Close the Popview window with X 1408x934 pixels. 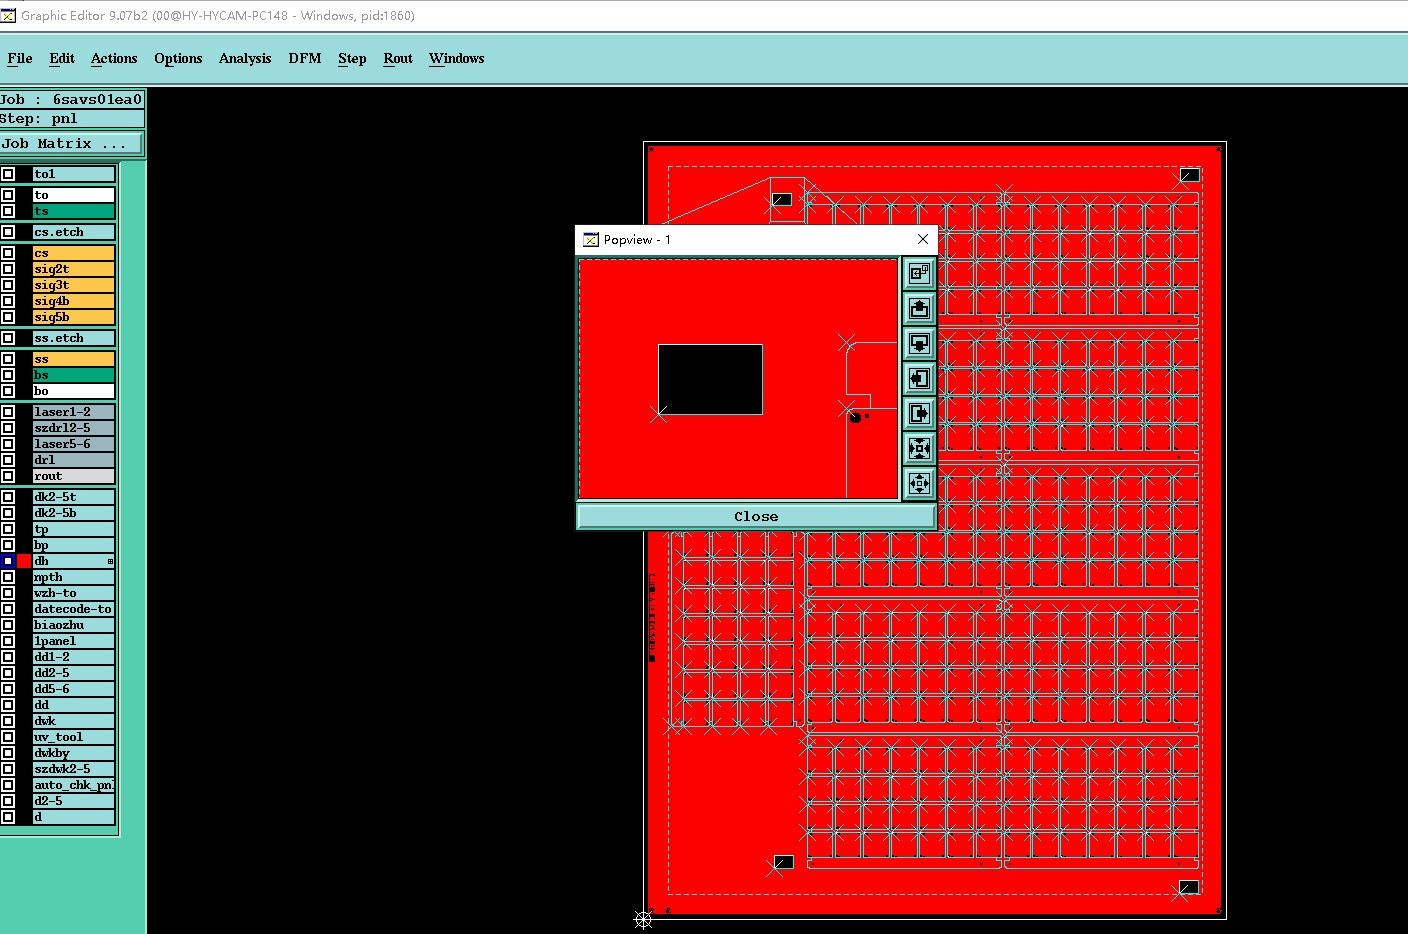[923, 239]
